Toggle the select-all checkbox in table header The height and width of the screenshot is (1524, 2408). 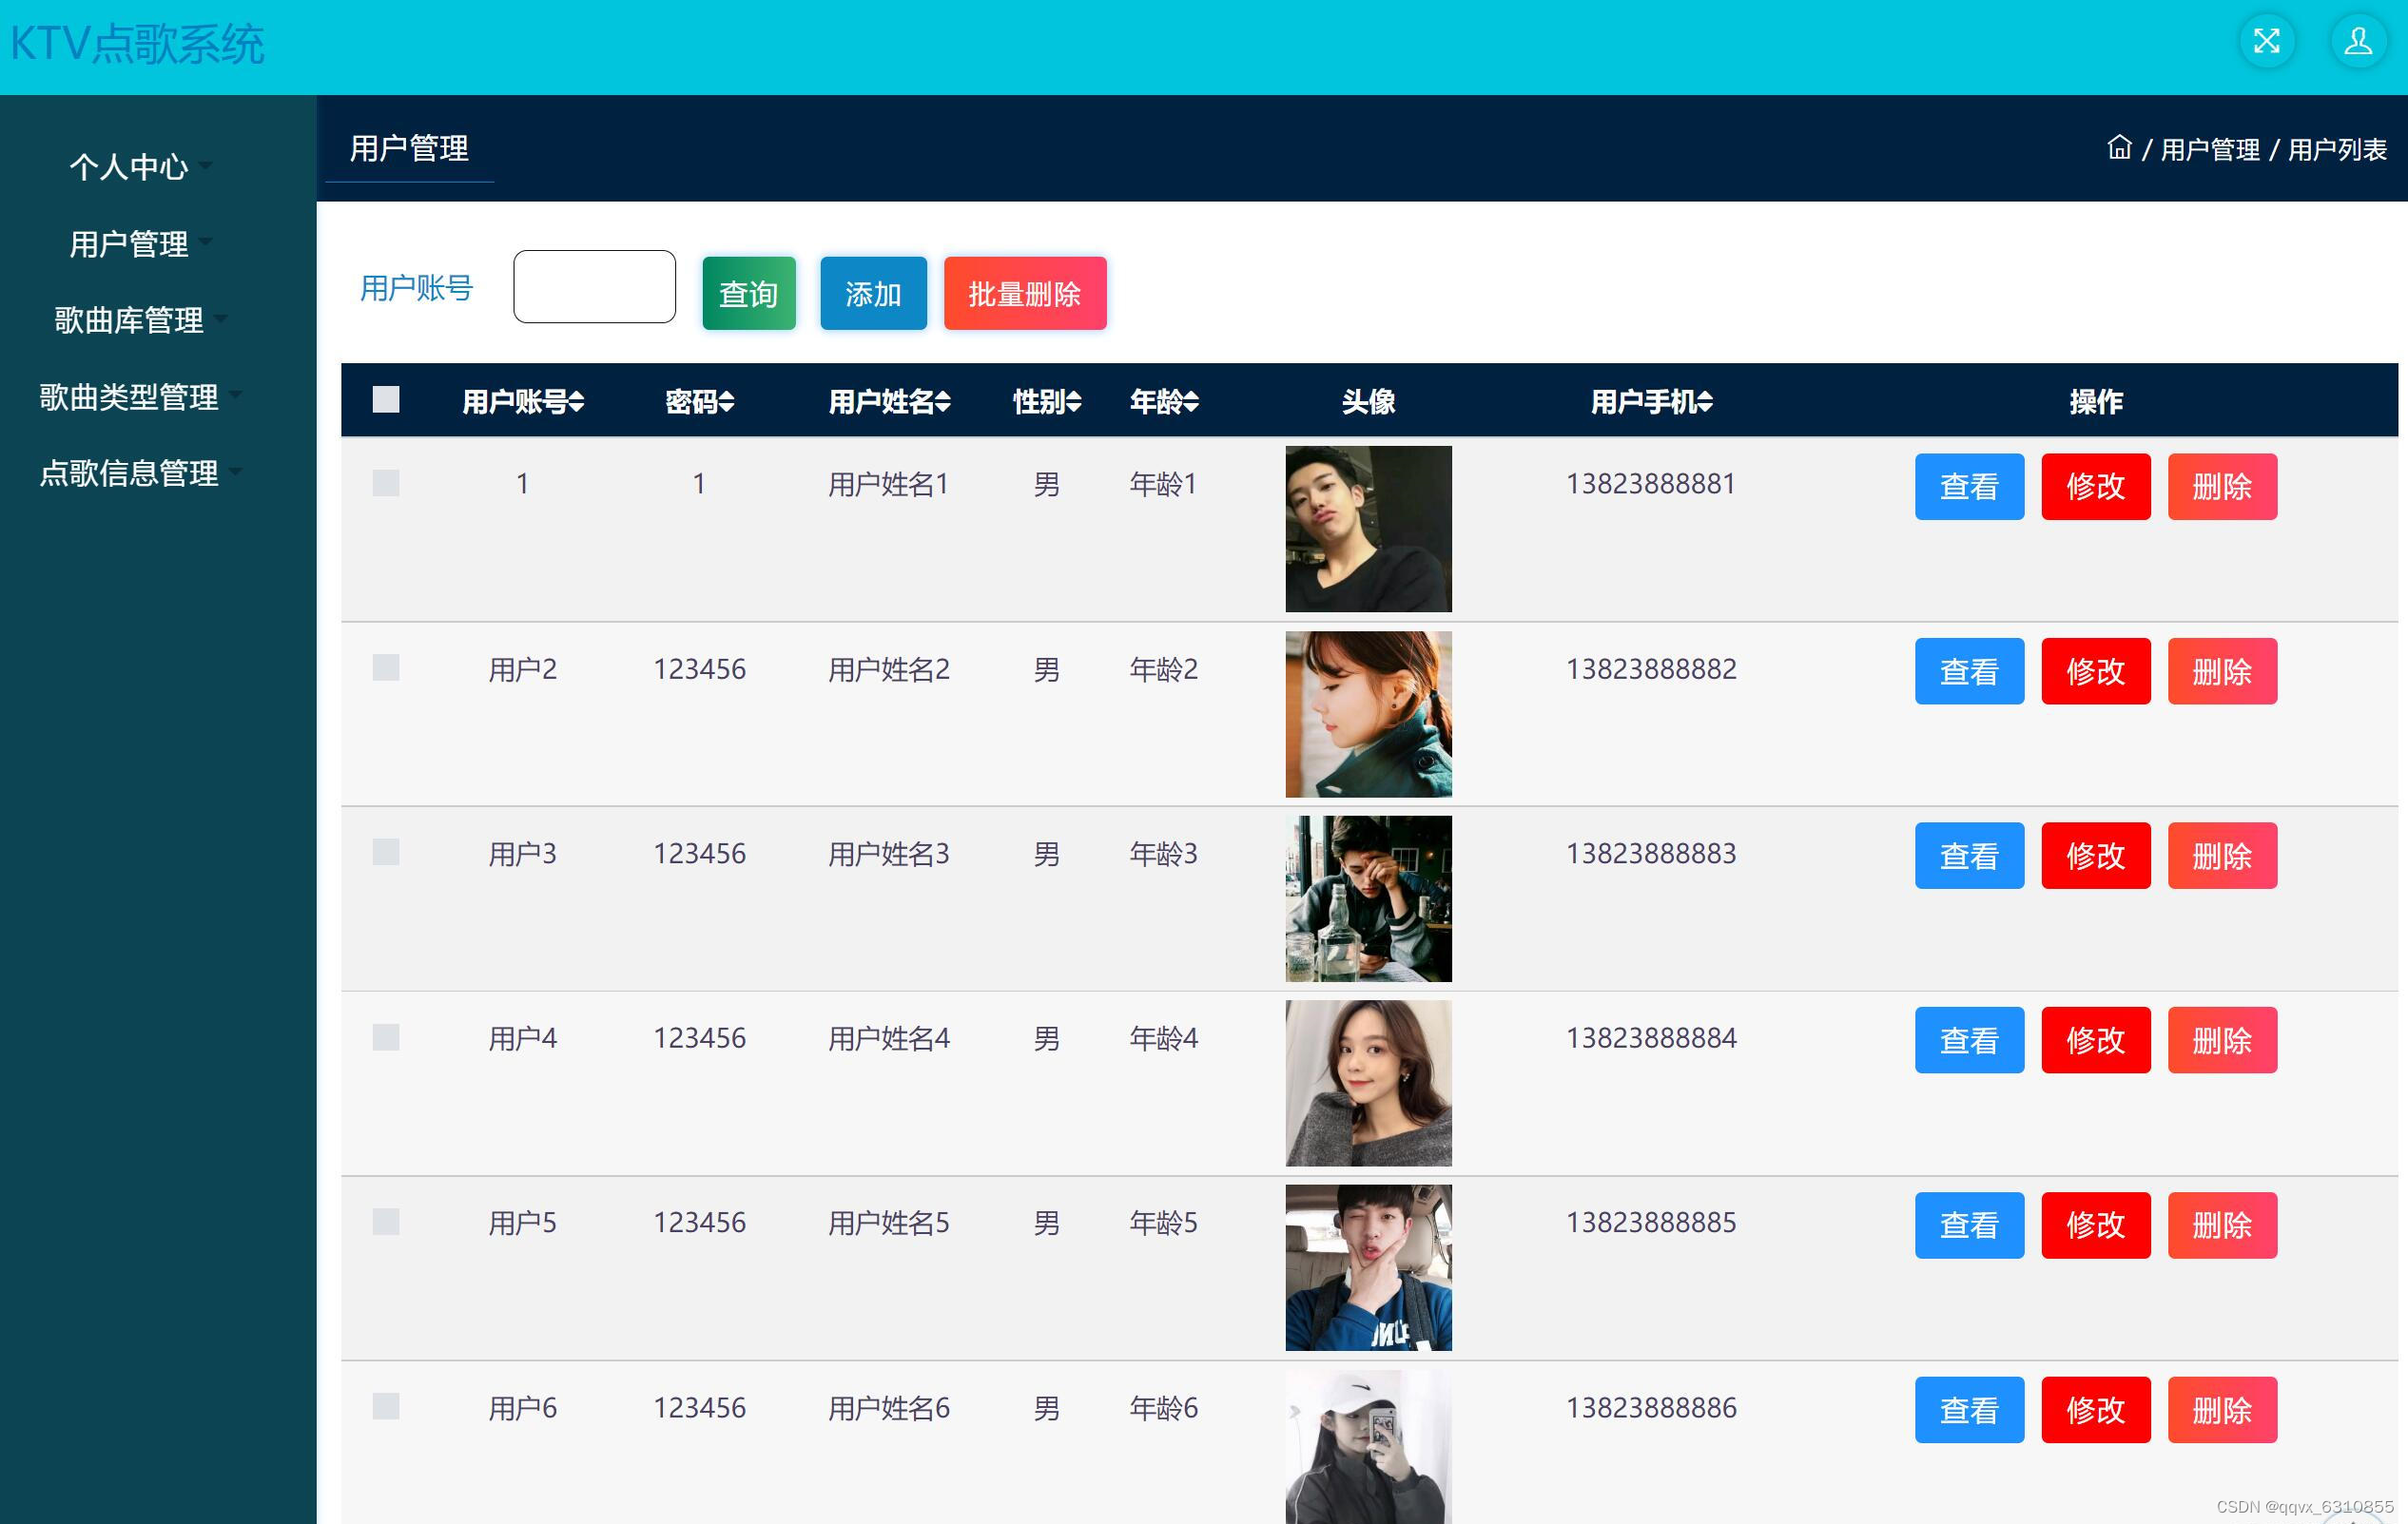(x=386, y=399)
